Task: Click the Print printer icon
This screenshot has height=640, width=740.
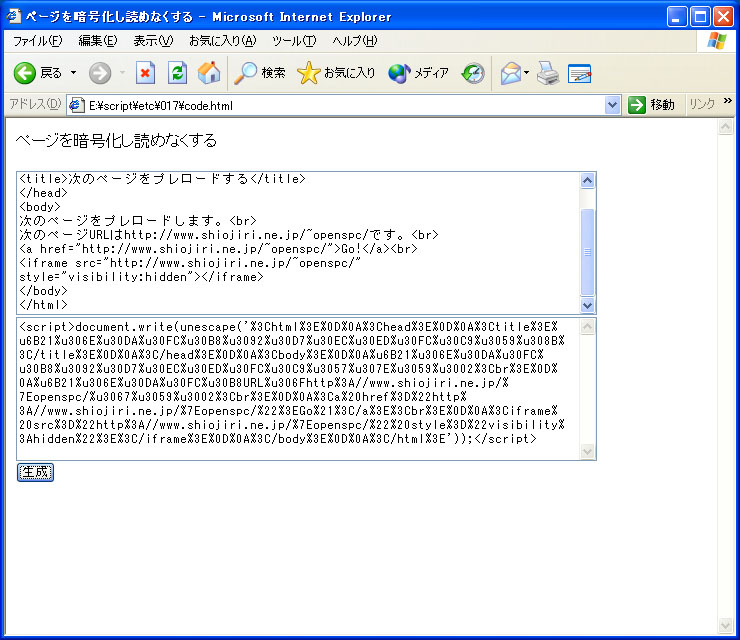Action: click(548, 73)
